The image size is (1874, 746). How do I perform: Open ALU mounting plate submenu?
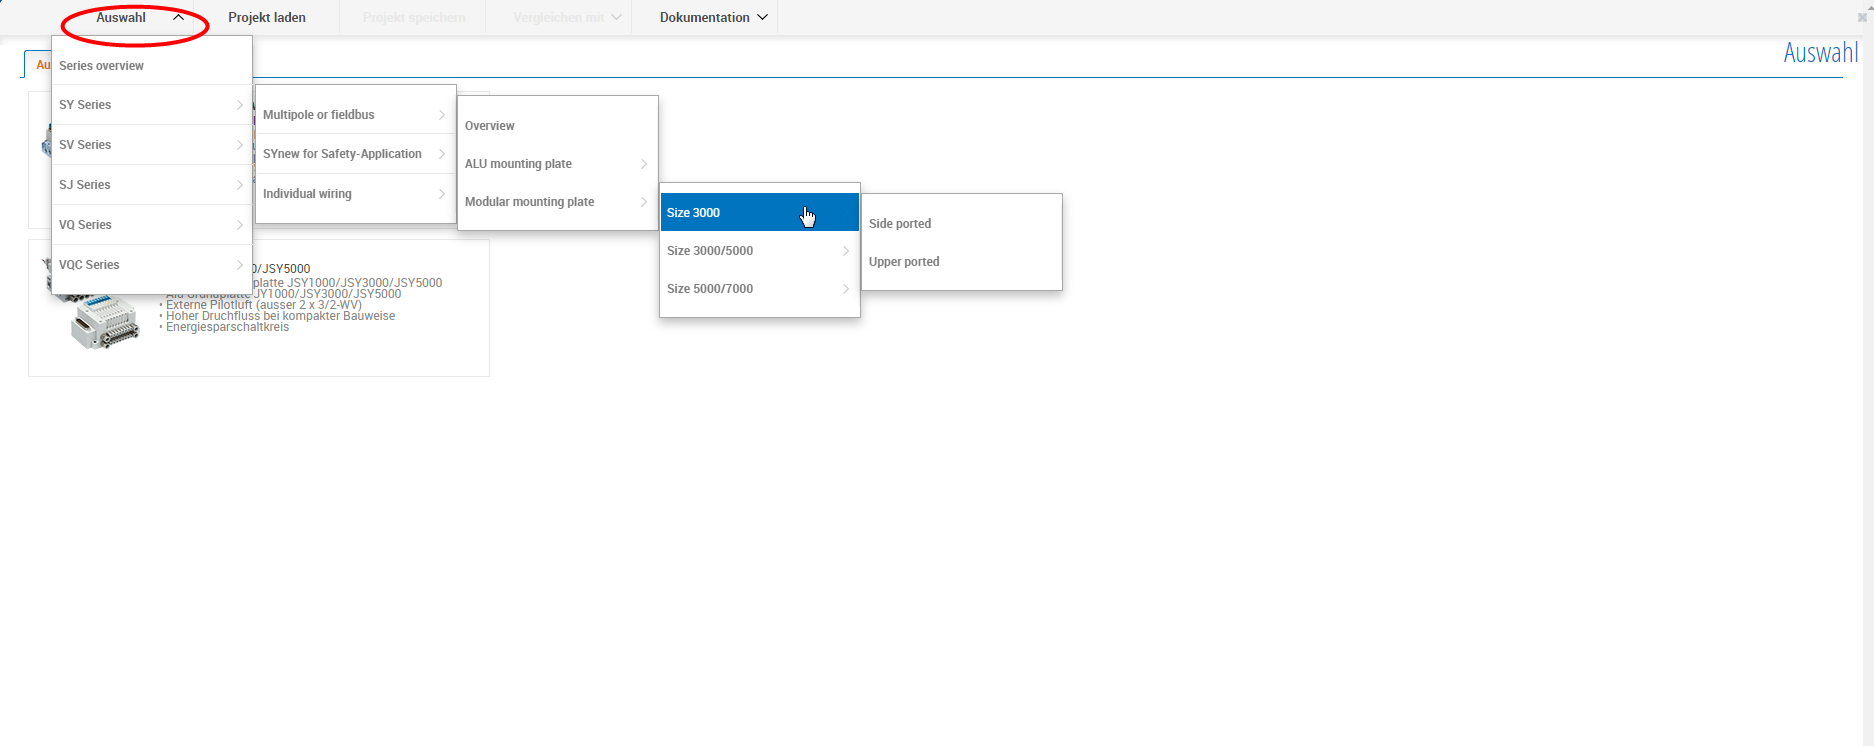click(558, 164)
